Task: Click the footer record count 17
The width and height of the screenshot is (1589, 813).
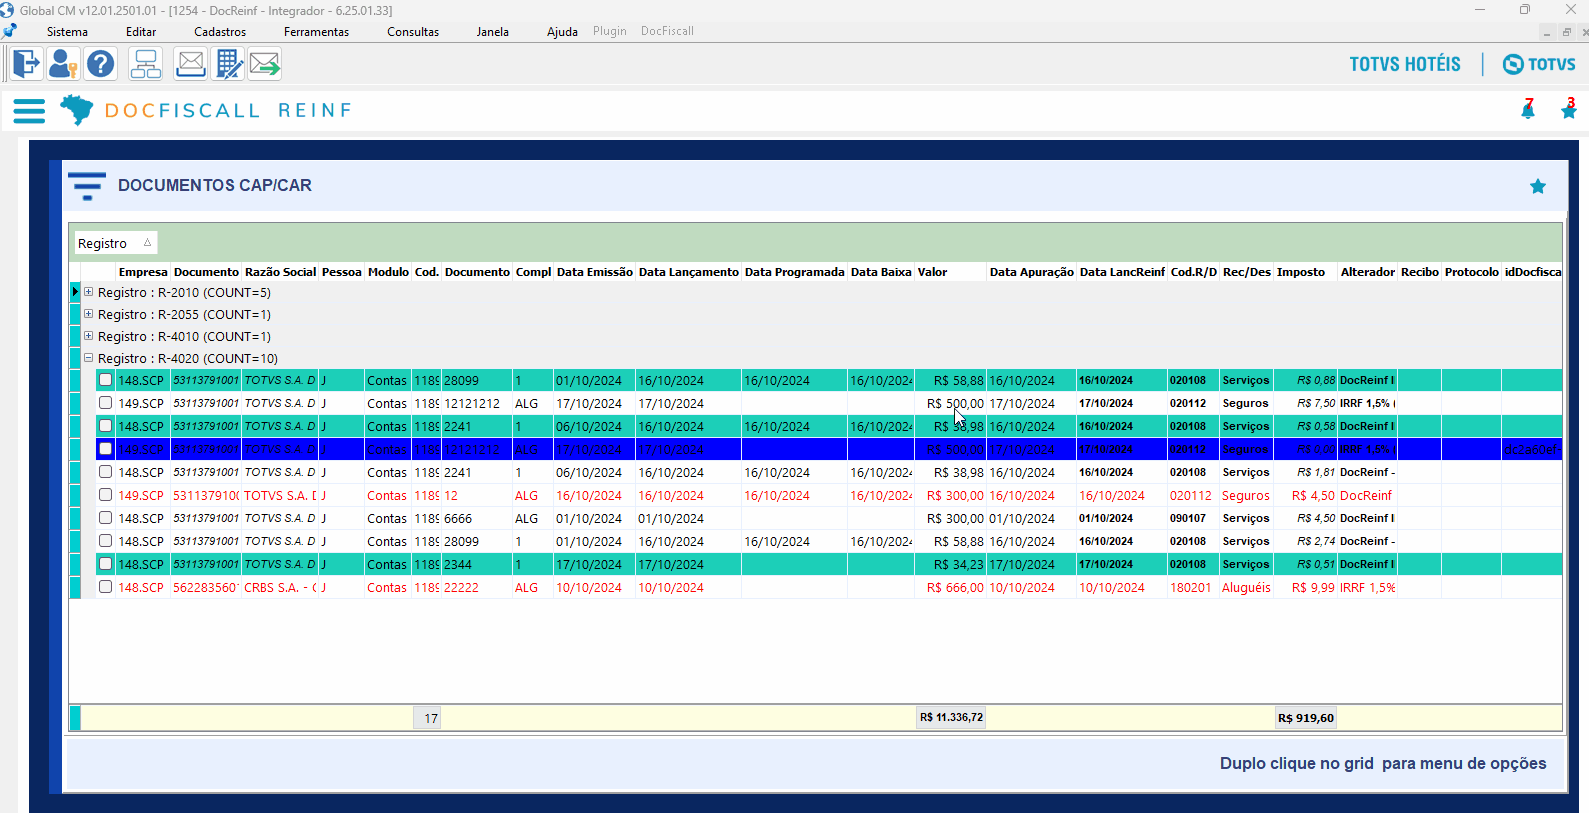Action: pos(427,718)
